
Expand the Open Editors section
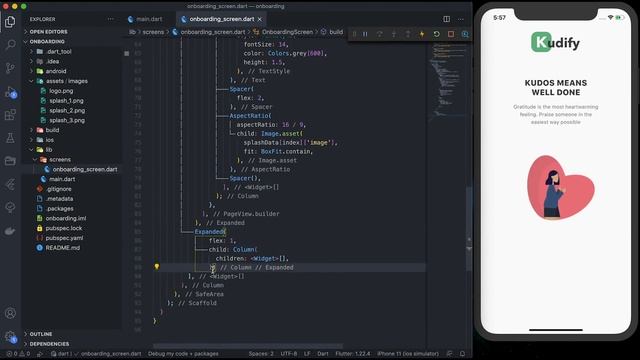[49, 31]
